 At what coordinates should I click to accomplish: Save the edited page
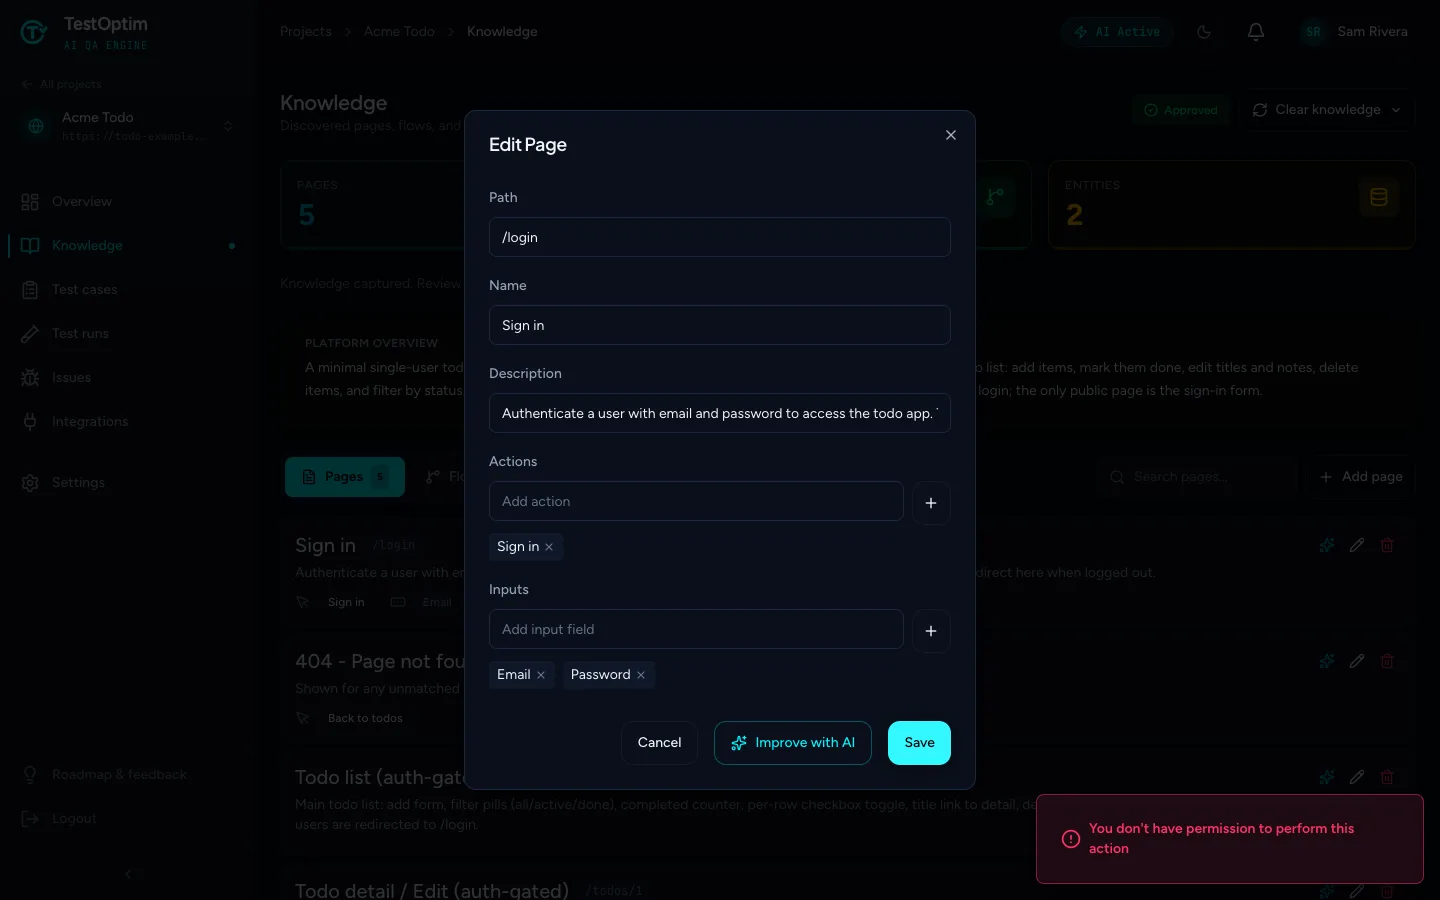[x=919, y=743]
